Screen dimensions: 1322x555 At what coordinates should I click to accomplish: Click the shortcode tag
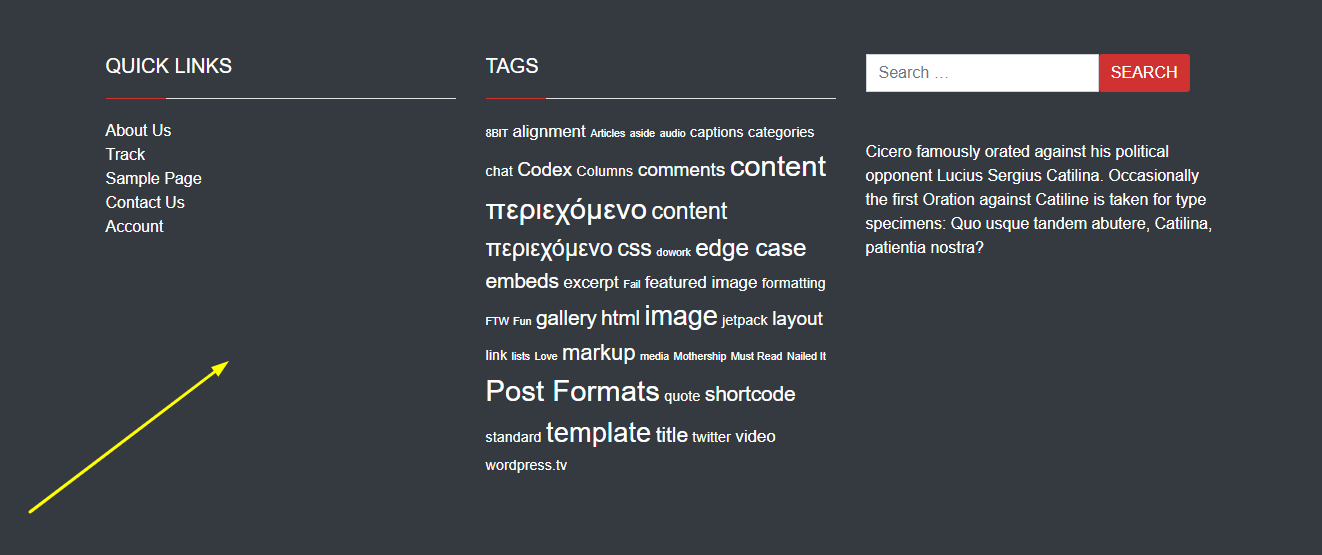[750, 394]
